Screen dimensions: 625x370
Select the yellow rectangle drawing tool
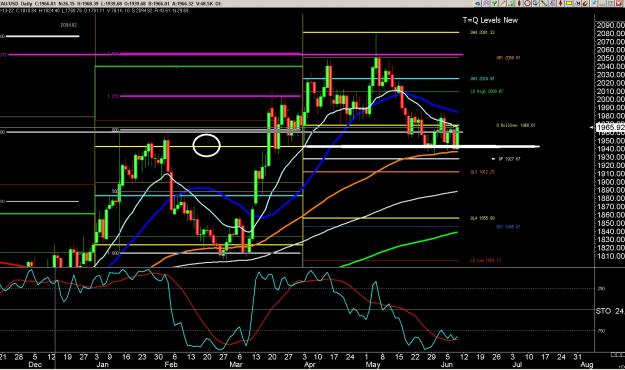click(569, 3)
